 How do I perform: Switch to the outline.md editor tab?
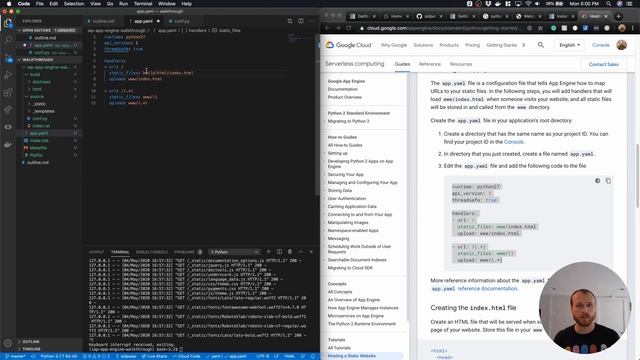tap(104, 21)
